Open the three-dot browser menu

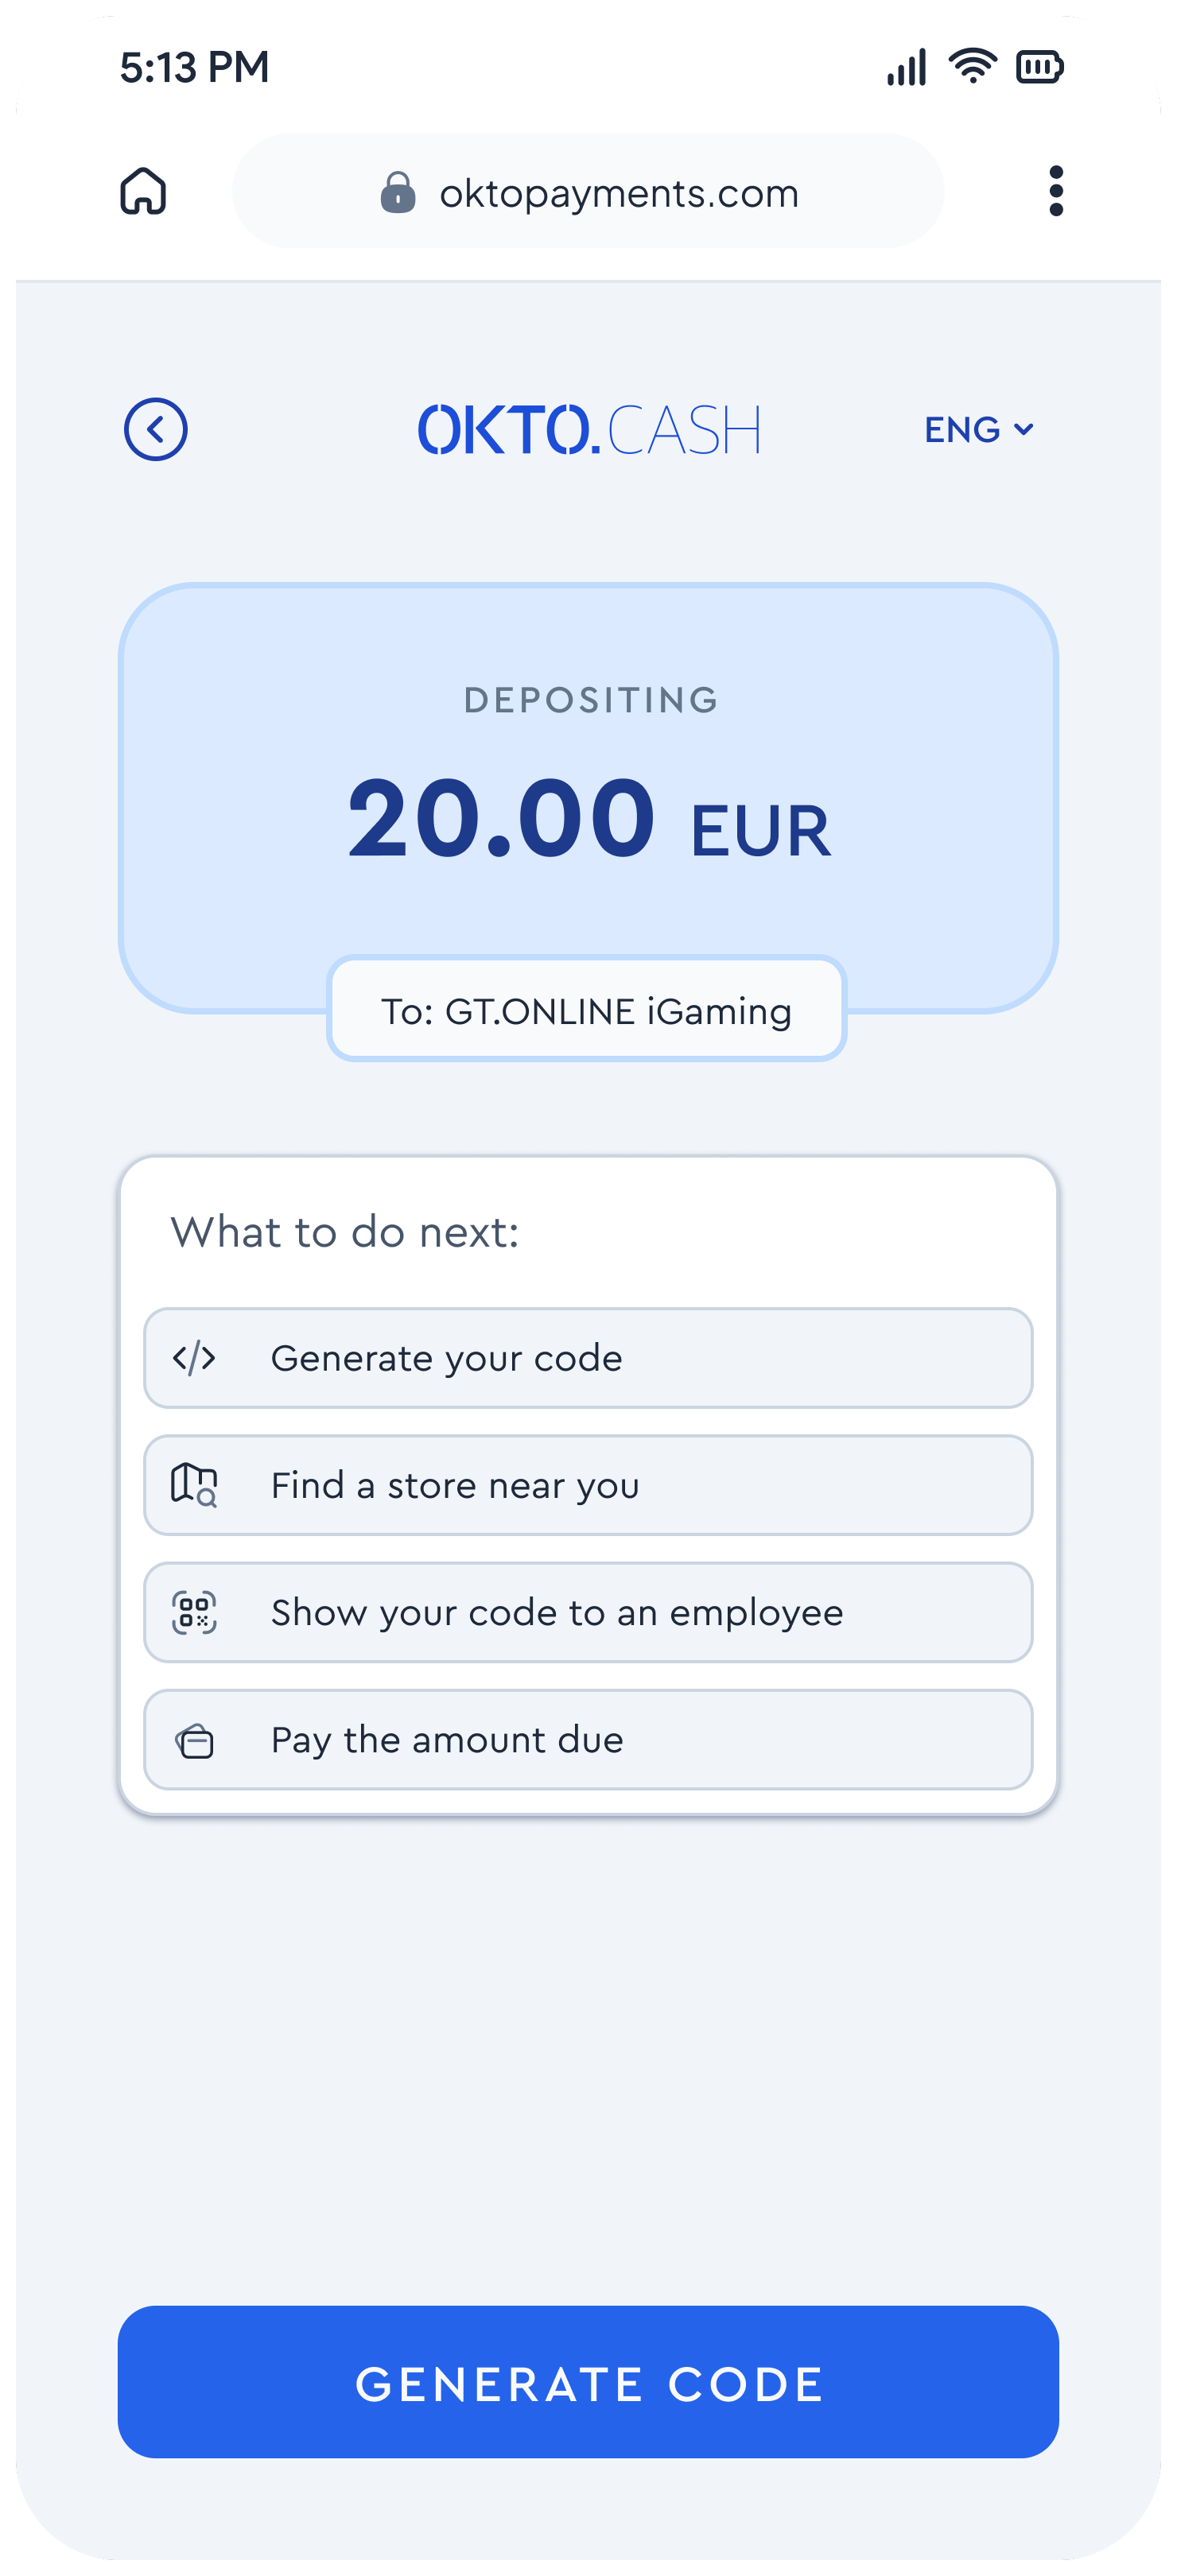(1056, 191)
